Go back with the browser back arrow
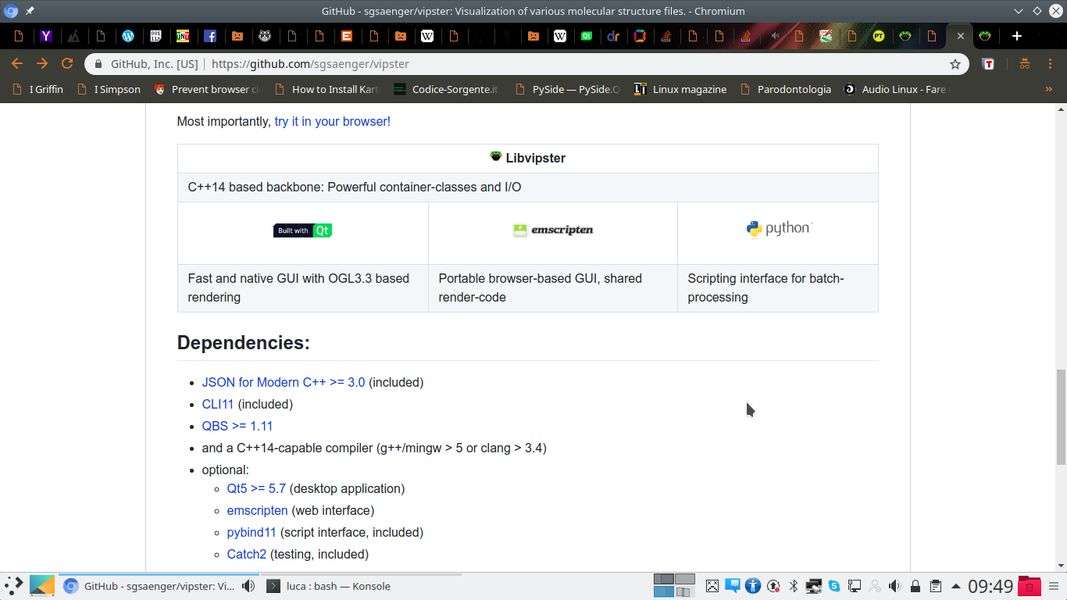 [17, 63]
